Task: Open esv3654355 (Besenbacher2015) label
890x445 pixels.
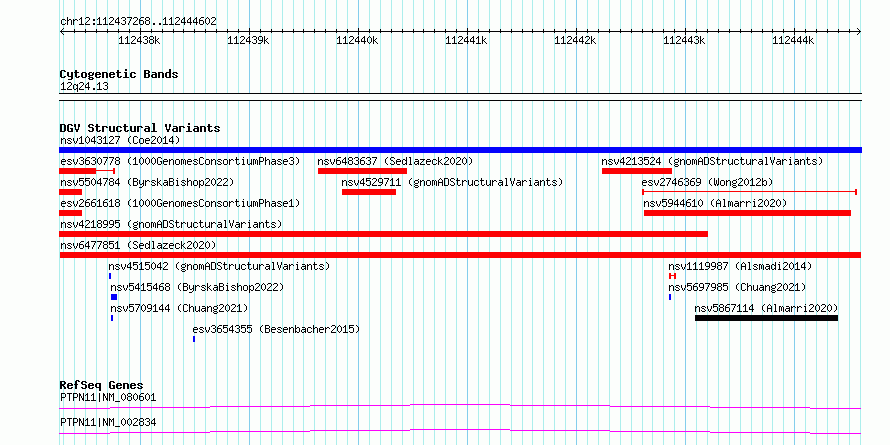Action: [x=276, y=329]
